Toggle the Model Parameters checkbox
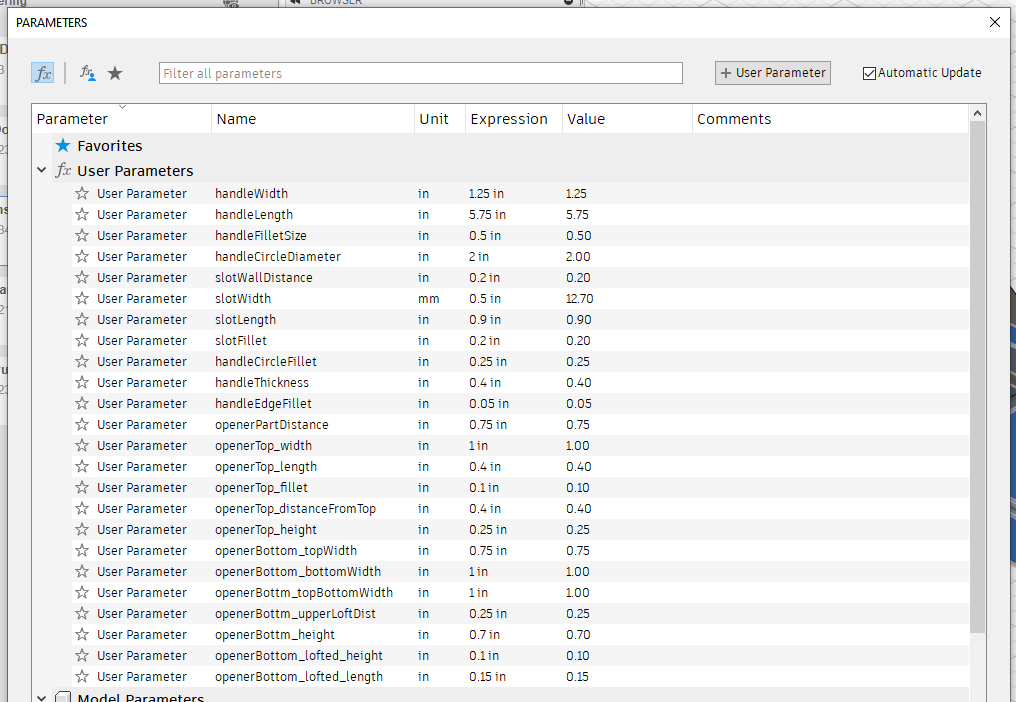Image resolution: width=1016 pixels, height=702 pixels. coord(63,697)
